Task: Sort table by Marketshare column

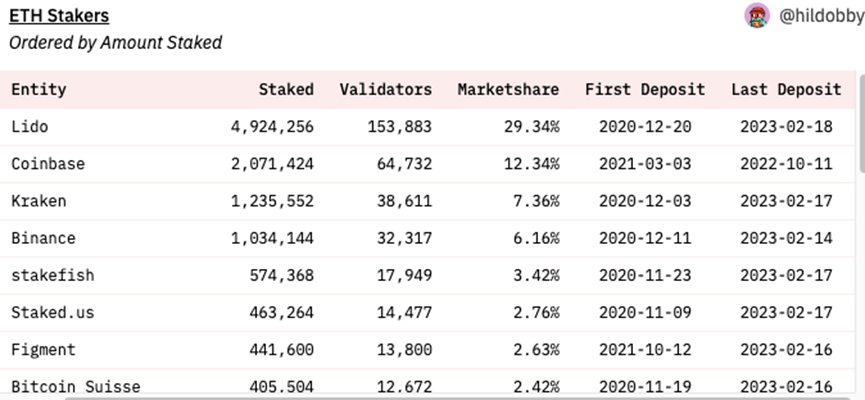Action: coord(508,89)
